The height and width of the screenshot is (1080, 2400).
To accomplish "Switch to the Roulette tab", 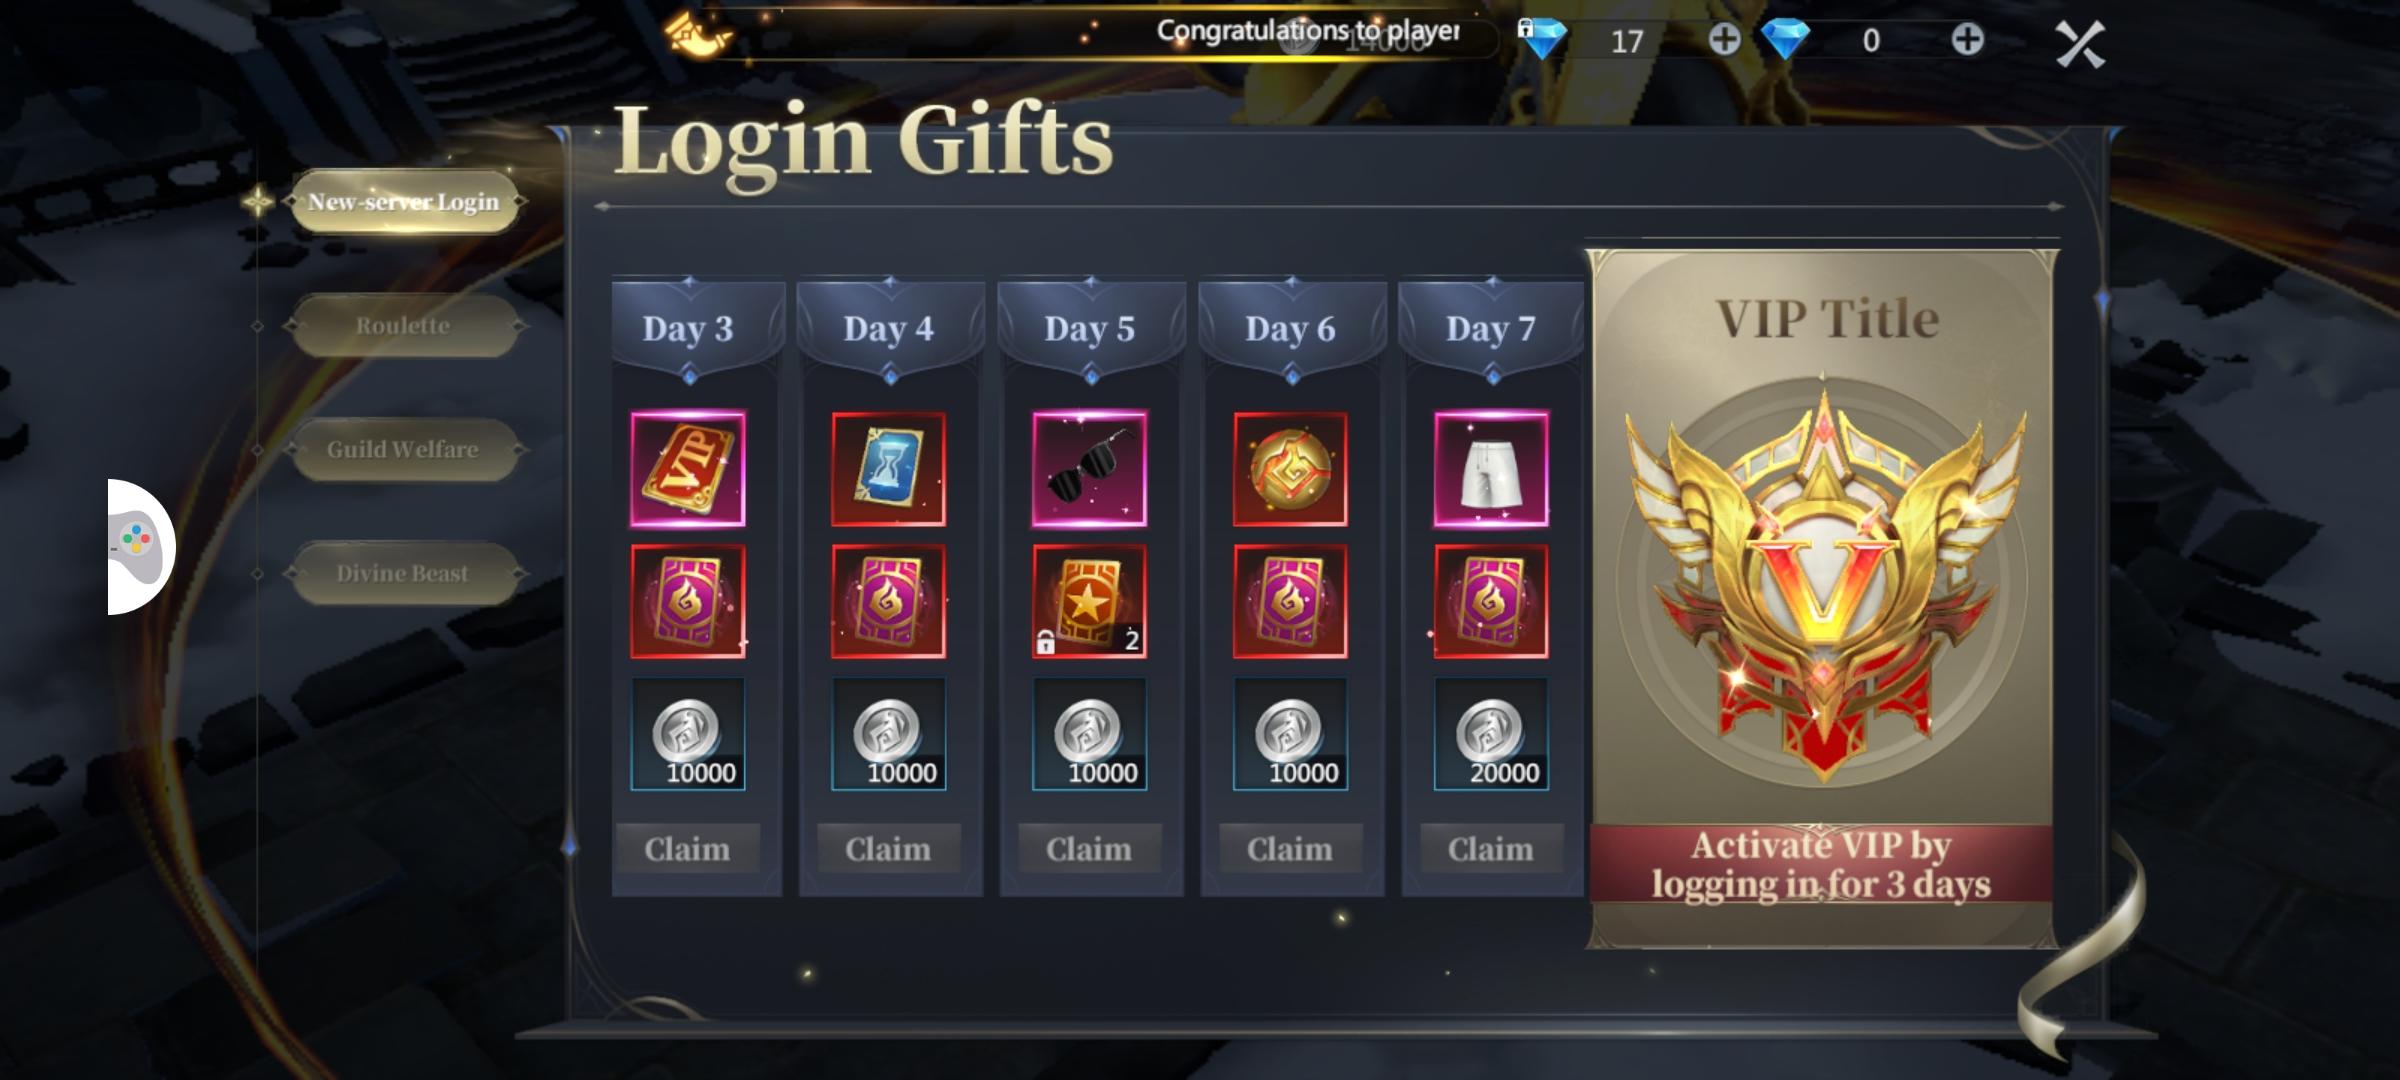I will [403, 326].
